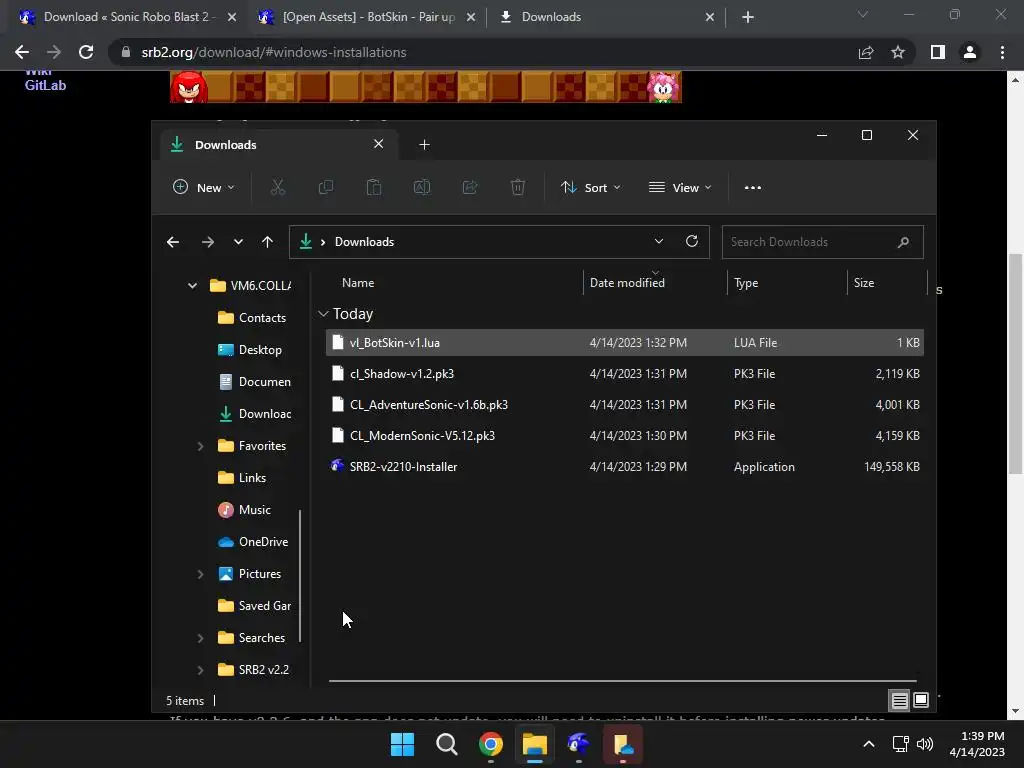1024x768 pixels.
Task: Collapse VM6.COLLA tree node
Action: (x=193, y=285)
